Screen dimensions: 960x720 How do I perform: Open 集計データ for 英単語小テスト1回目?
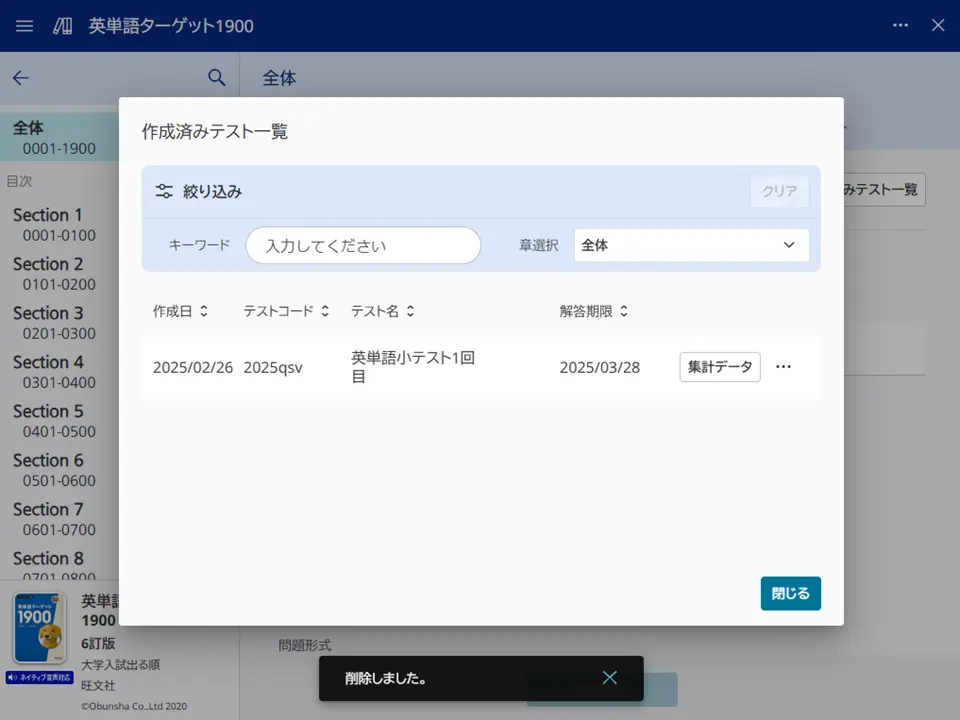[719, 367]
